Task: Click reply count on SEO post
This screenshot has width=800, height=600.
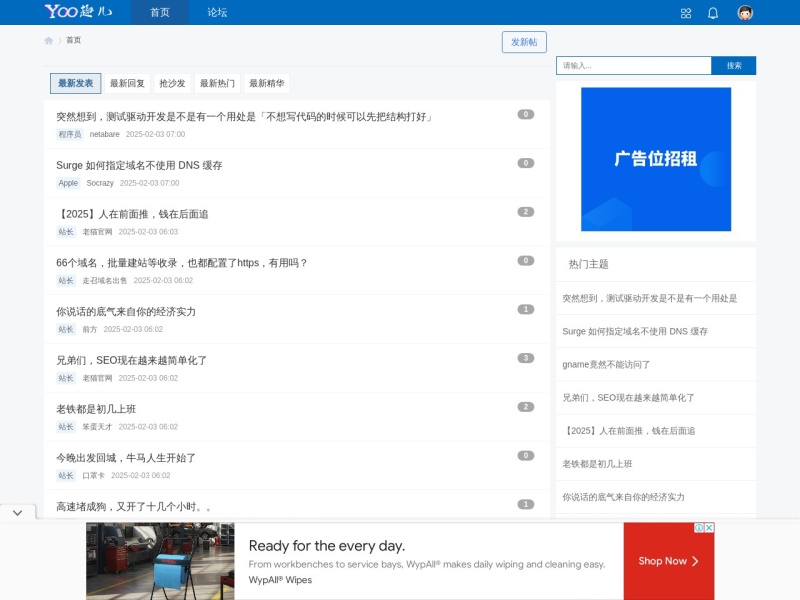Action: 526,358
